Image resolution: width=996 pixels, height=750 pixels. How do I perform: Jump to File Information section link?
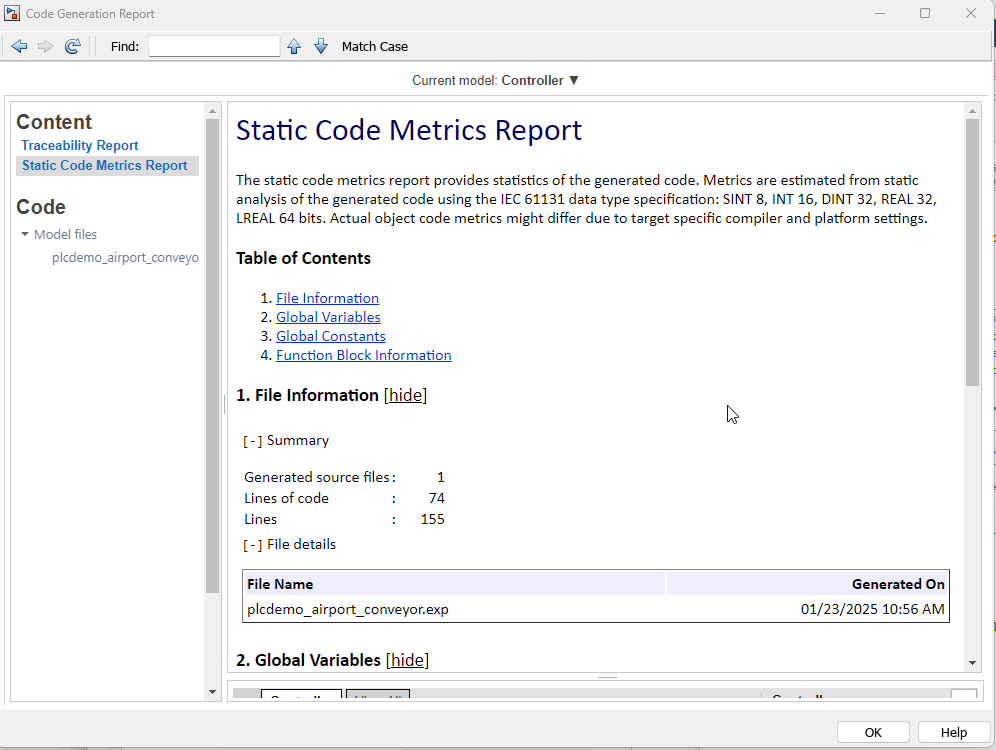point(327,298)
